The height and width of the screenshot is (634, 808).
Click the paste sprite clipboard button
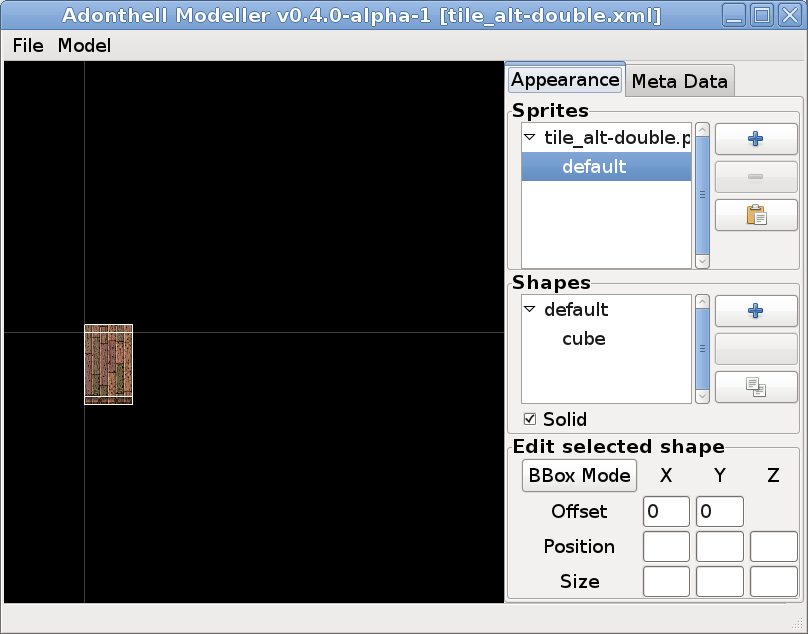756,215
